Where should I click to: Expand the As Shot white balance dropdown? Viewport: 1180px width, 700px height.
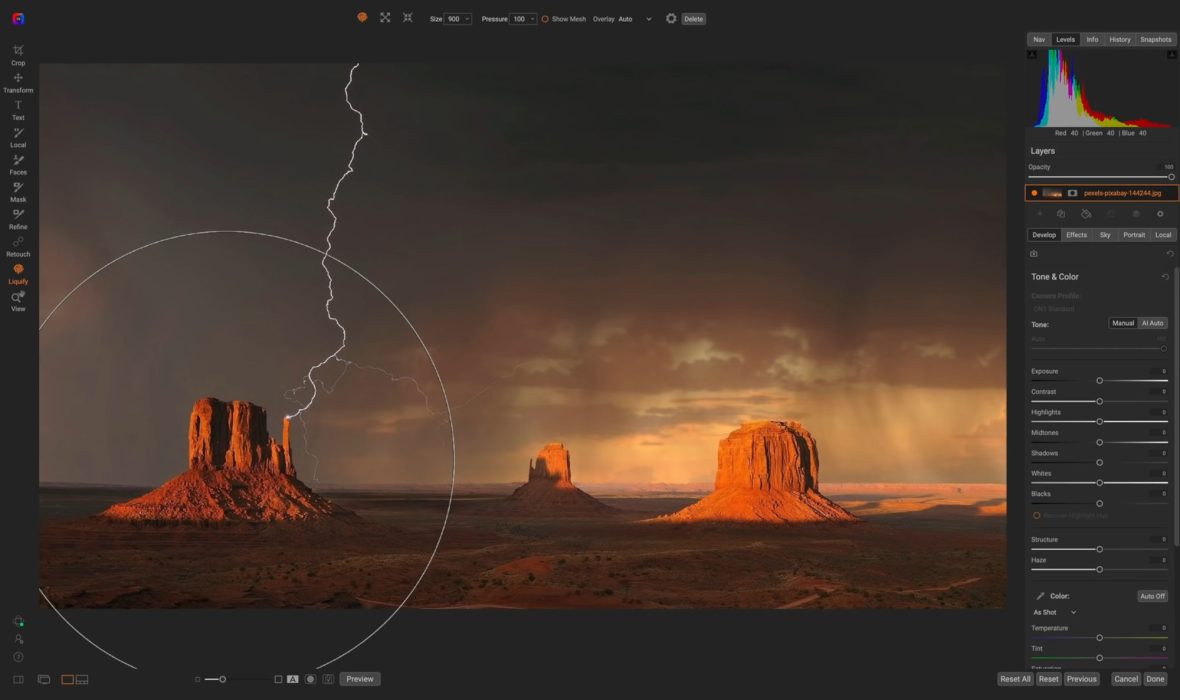point(1055,612)
